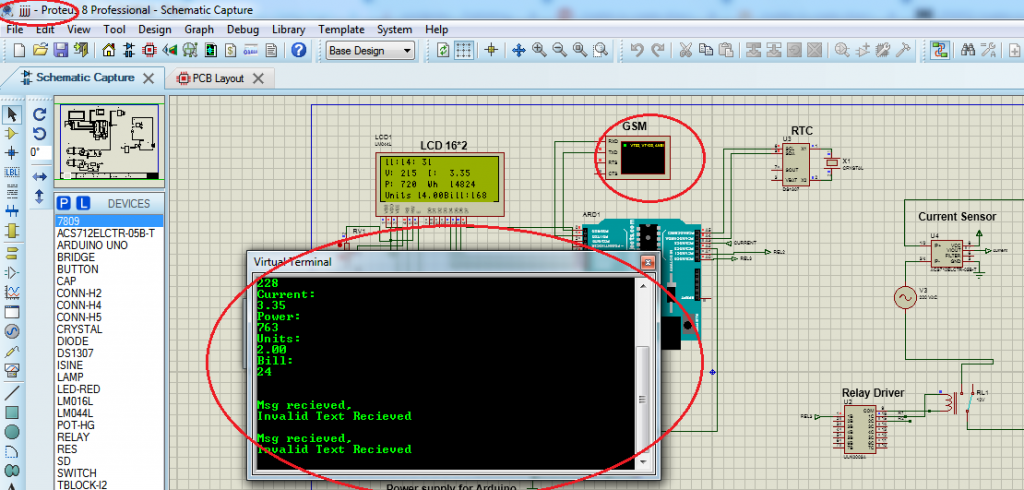The image size is (1024, 490).
Task: Select ARDUINO UNO in the devices list
Action: click(92, 245)
